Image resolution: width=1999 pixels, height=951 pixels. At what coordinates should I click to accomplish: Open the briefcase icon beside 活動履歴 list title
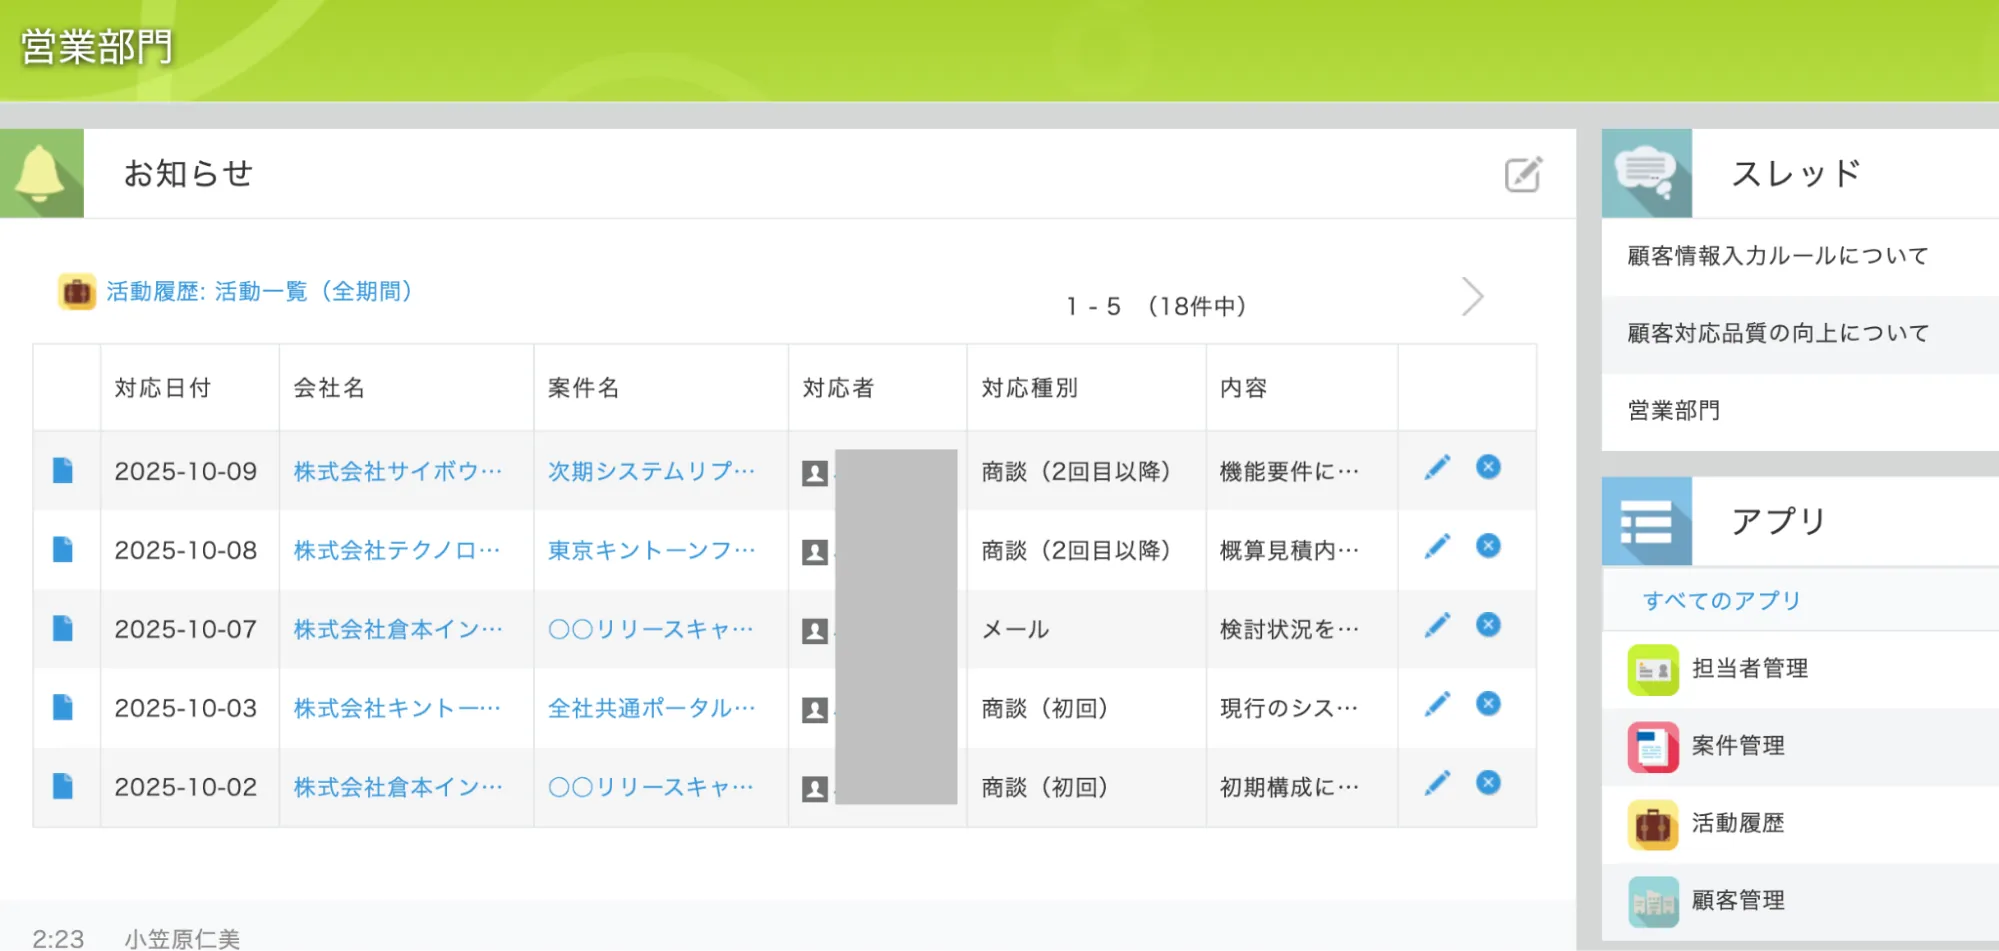[x=77, y=292]
